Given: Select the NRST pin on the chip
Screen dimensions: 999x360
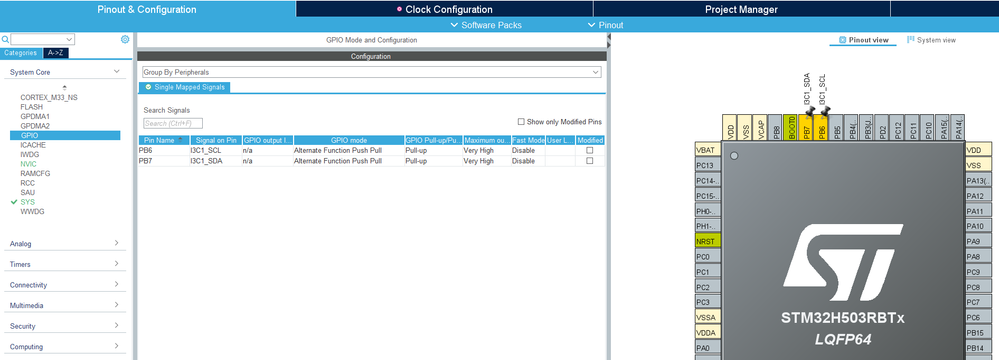Looking at the screenshot, I should (x=707, y=241).
